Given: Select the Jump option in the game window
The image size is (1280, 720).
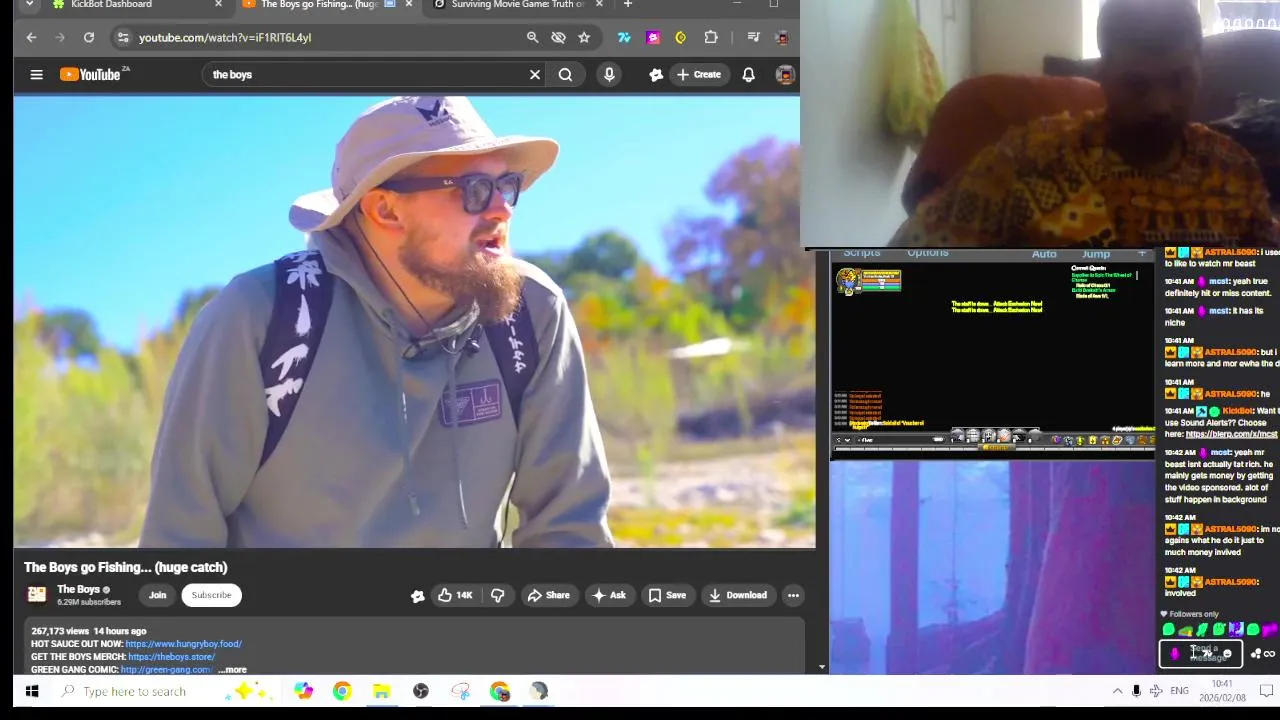Looking at the screenshot, I should pyautogui.click(x=1096, y=254).
